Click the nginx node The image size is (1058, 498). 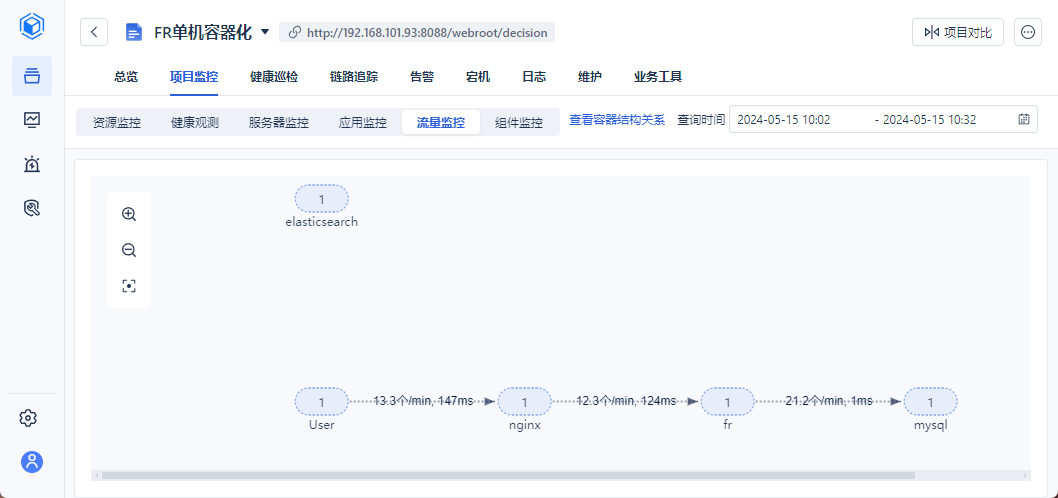click(x=524, y=402)
